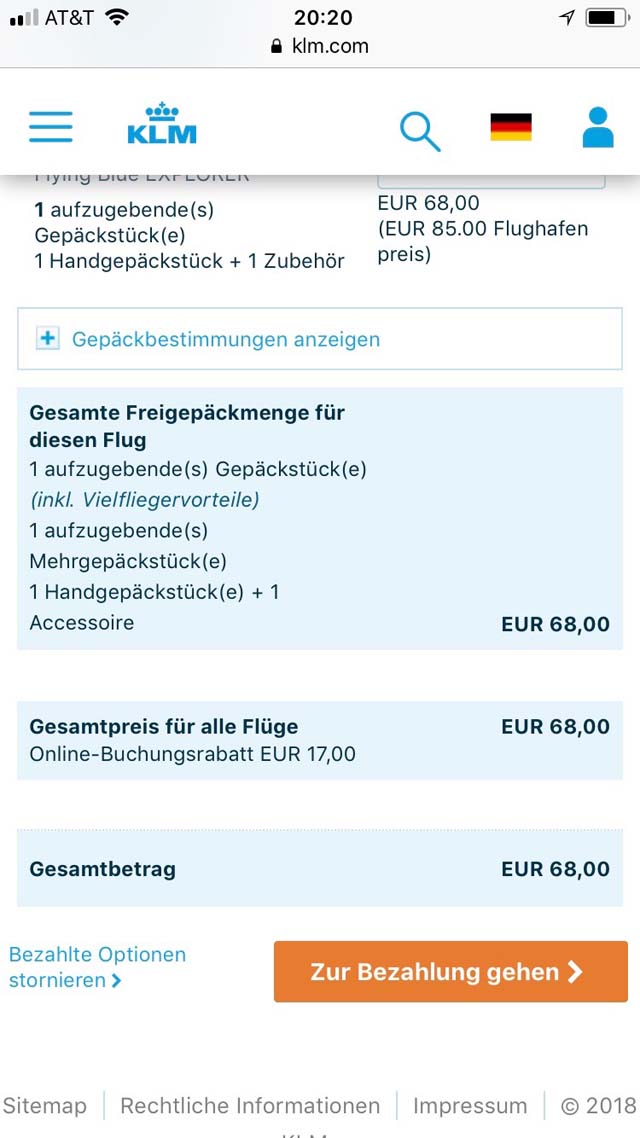Open Rechtliche Informationen footer link
Screen dimensions: 640x1138
(250, 1106)
